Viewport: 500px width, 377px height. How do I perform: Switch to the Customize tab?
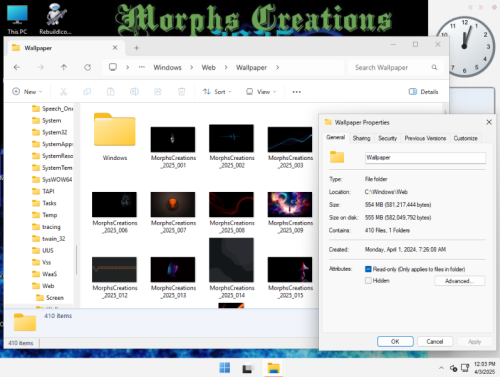465,138
